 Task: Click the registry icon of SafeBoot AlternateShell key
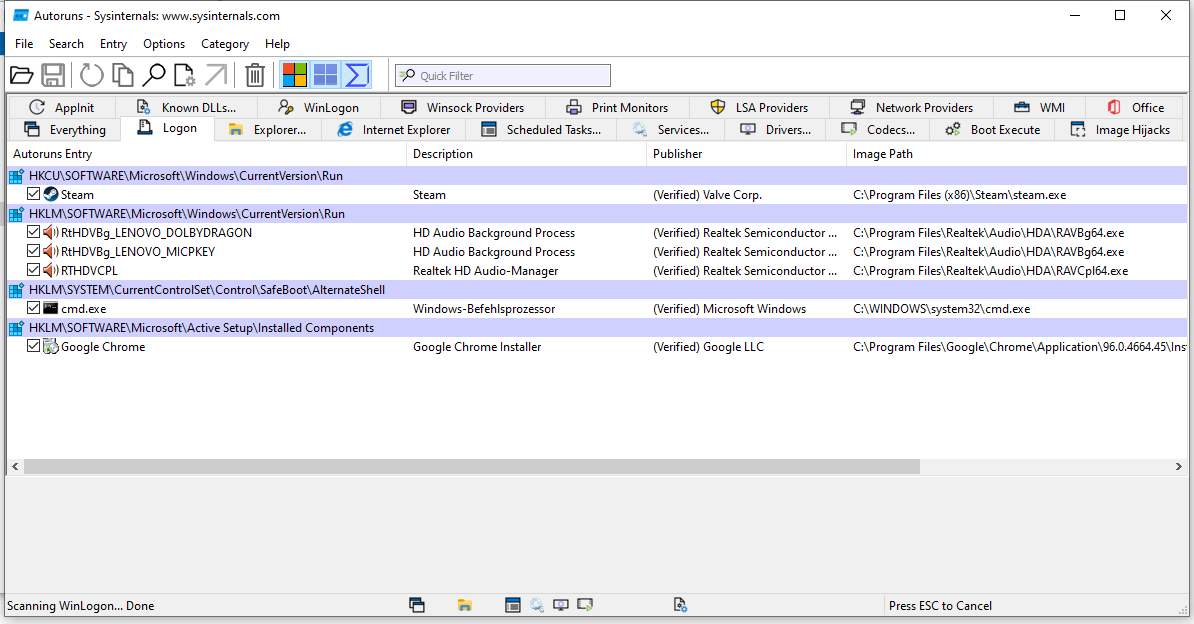point(16,290)
